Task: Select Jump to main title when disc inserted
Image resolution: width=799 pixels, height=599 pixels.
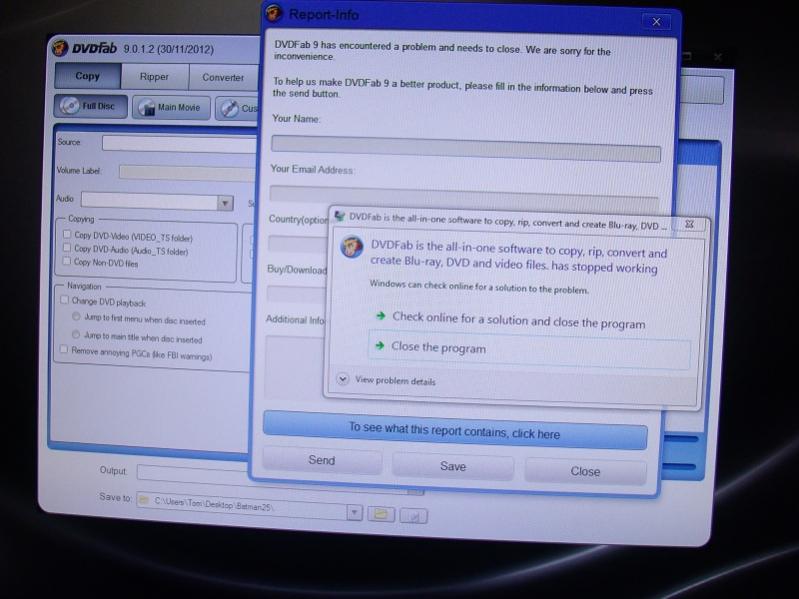Action: [76, 334]
